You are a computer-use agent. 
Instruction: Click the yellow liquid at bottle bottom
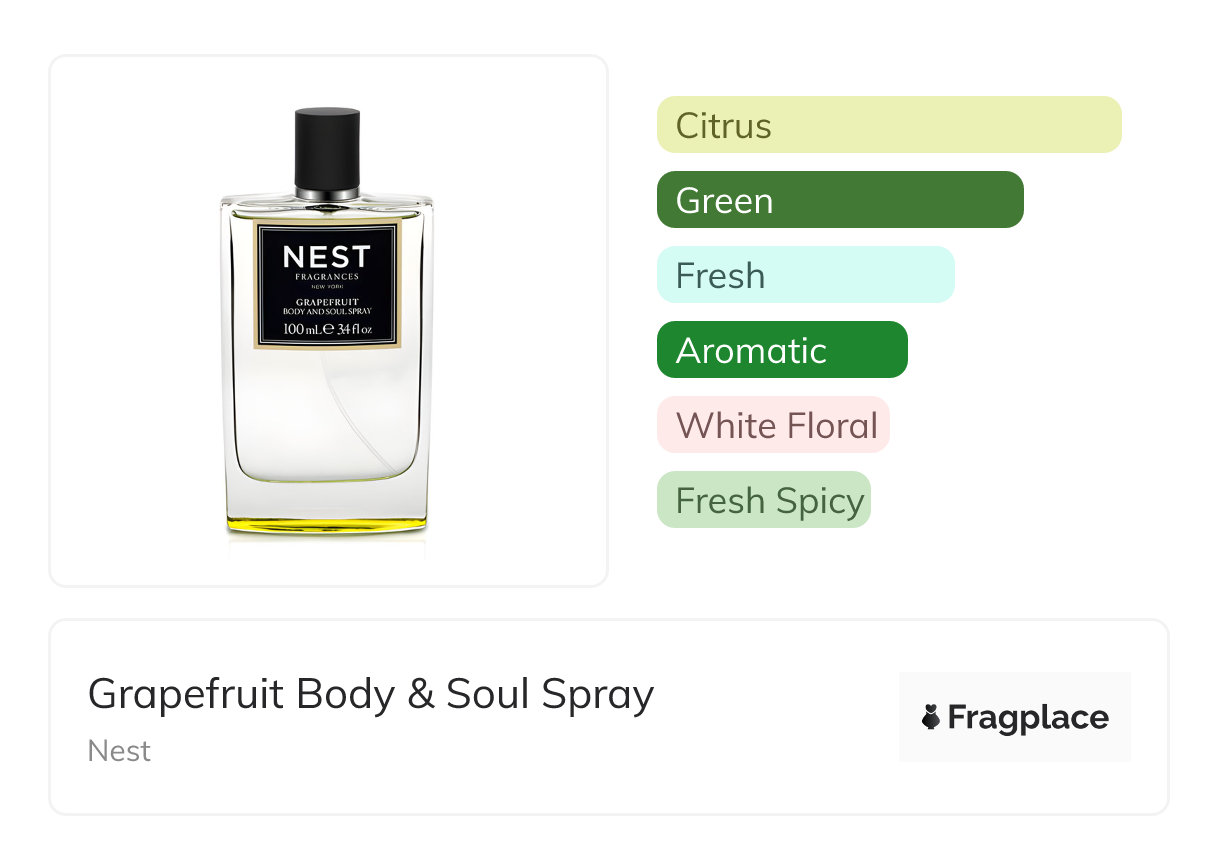(327, 522)
